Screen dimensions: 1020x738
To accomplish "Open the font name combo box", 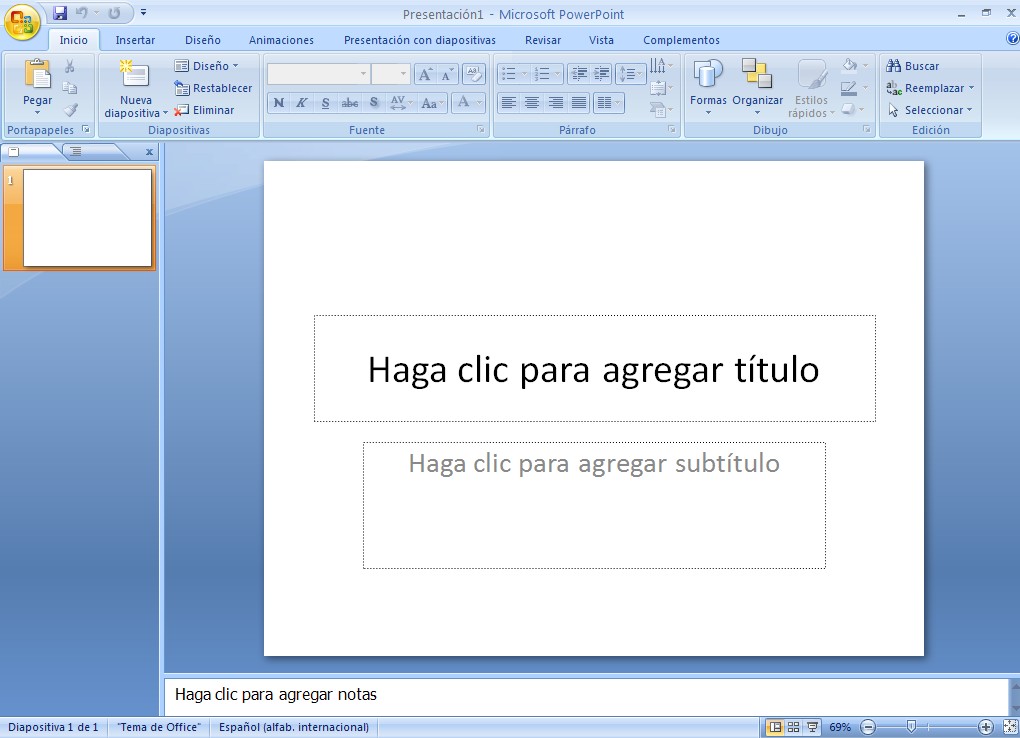I will 319,74.
